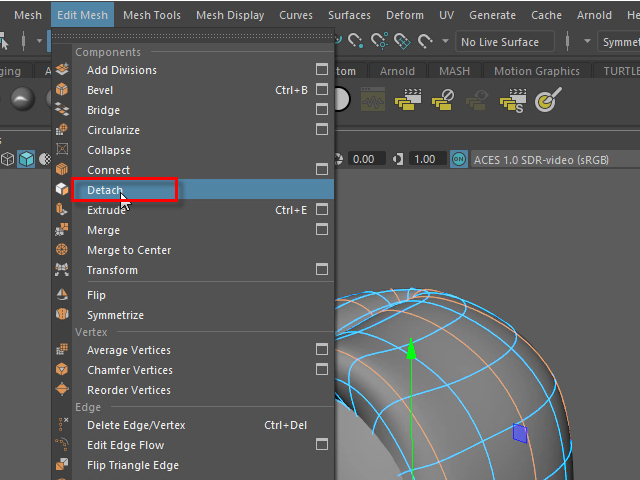Click the Symmetrize icon in menu
This screenshot has height=480, width=640.
[x=62, y=315]
